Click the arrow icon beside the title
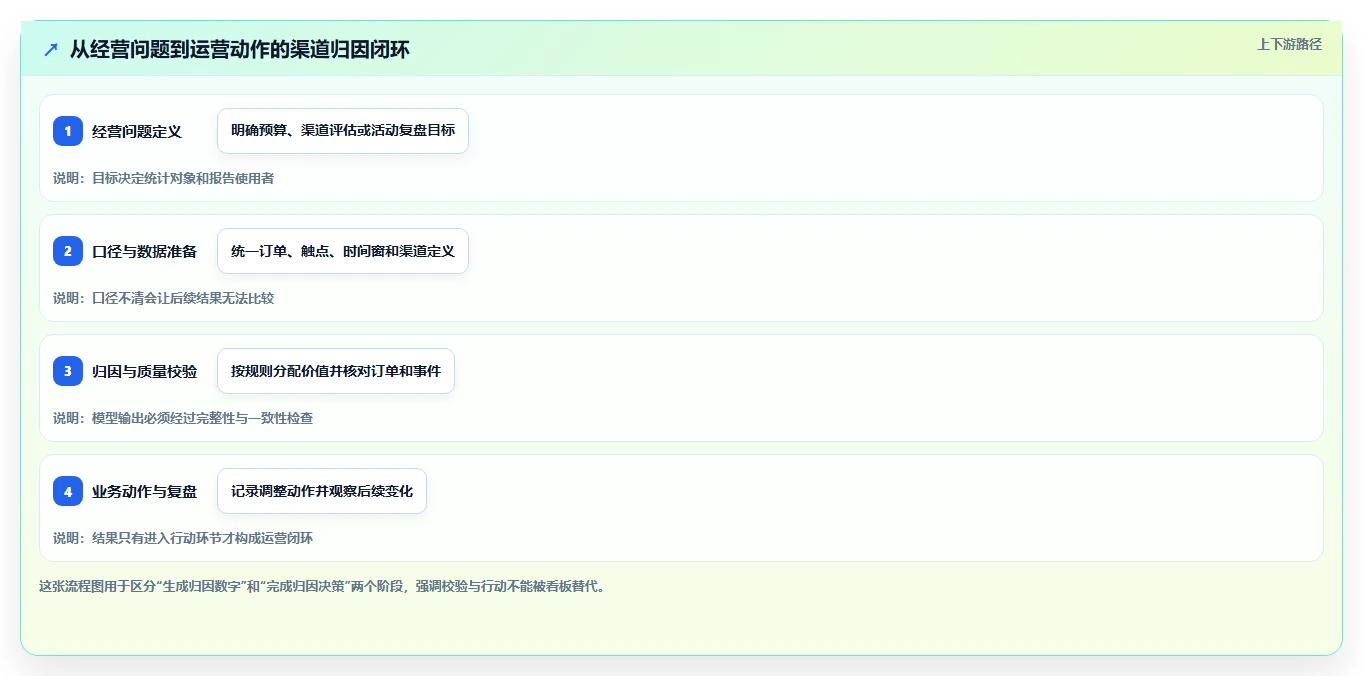Image resolution: width=1363 pixels, height=676 pixels. [x=51, y=49]
